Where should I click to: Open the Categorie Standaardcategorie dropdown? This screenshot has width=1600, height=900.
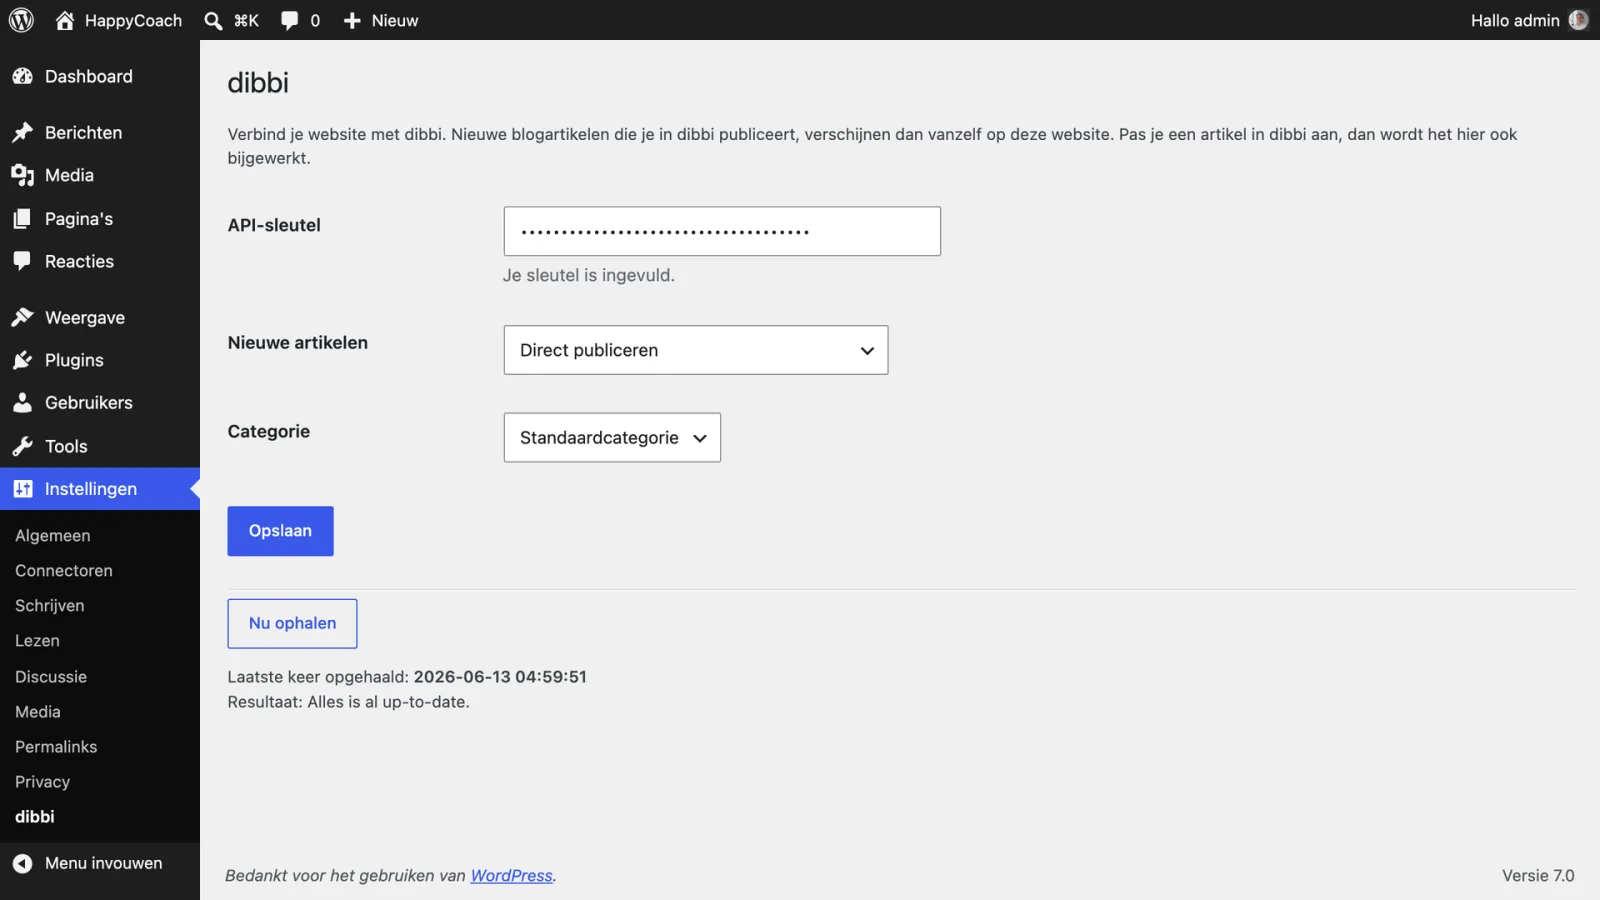(x=612, y=437)
